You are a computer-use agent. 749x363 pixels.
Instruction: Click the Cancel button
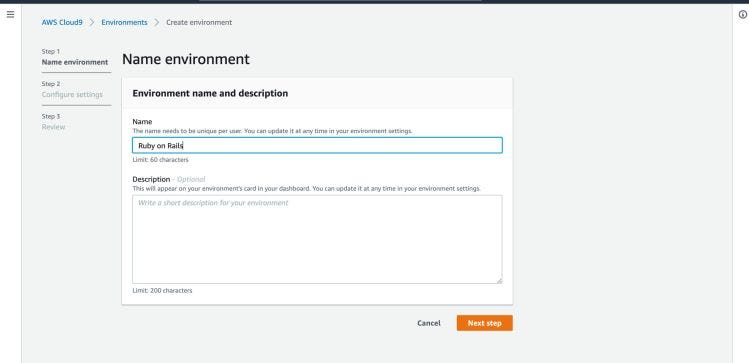point(428,323)
